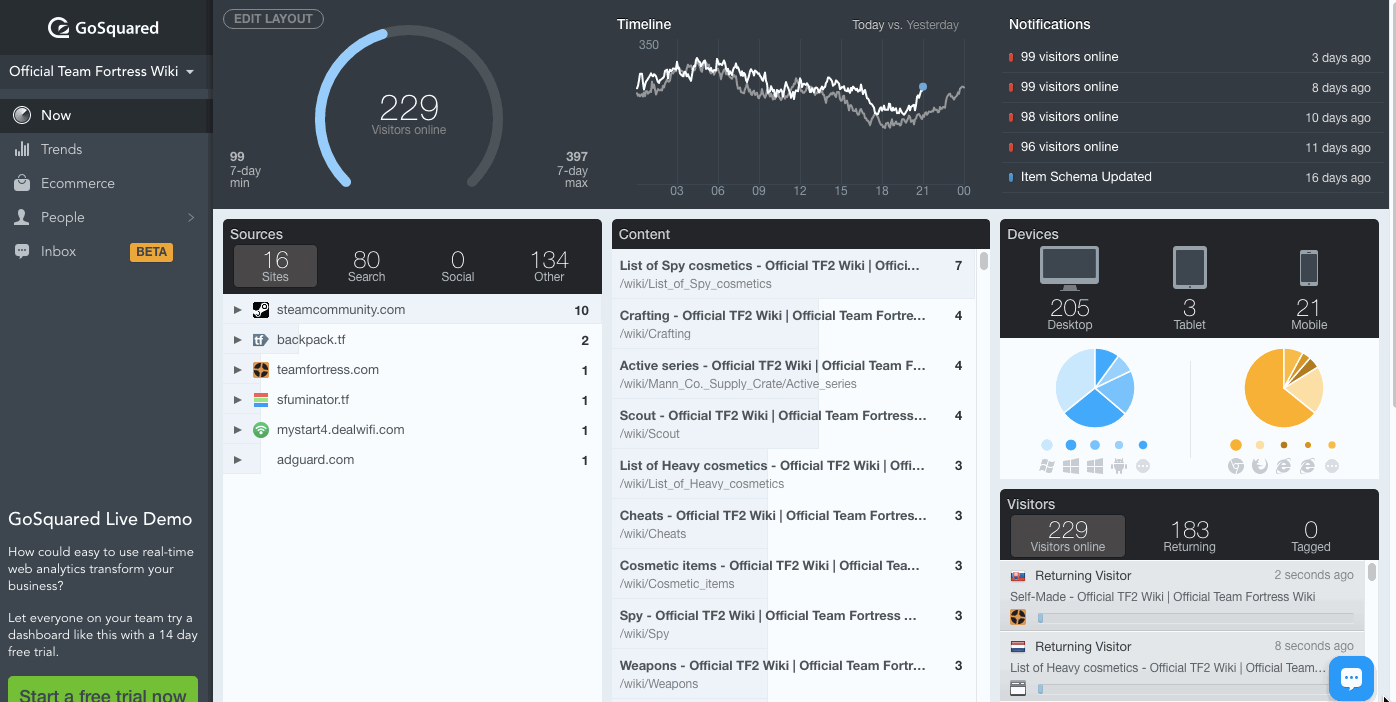Click the Android platform icon
The height and width of the screenshot is (702, 1396).
[x=1119, y=466]
